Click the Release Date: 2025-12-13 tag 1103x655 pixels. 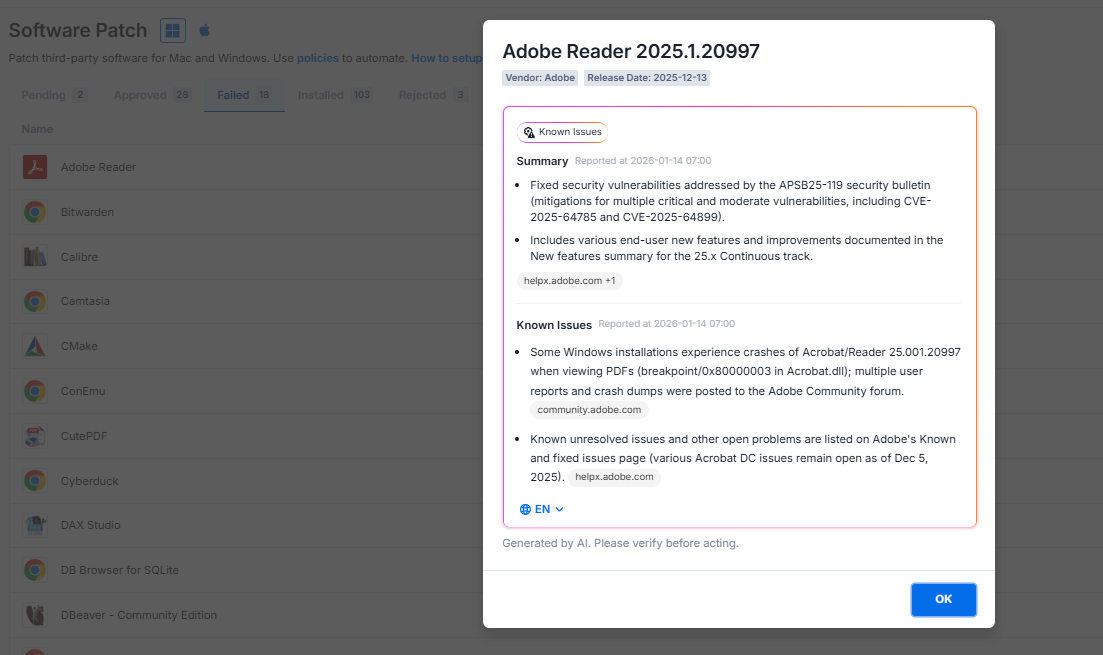pos(647,78)
